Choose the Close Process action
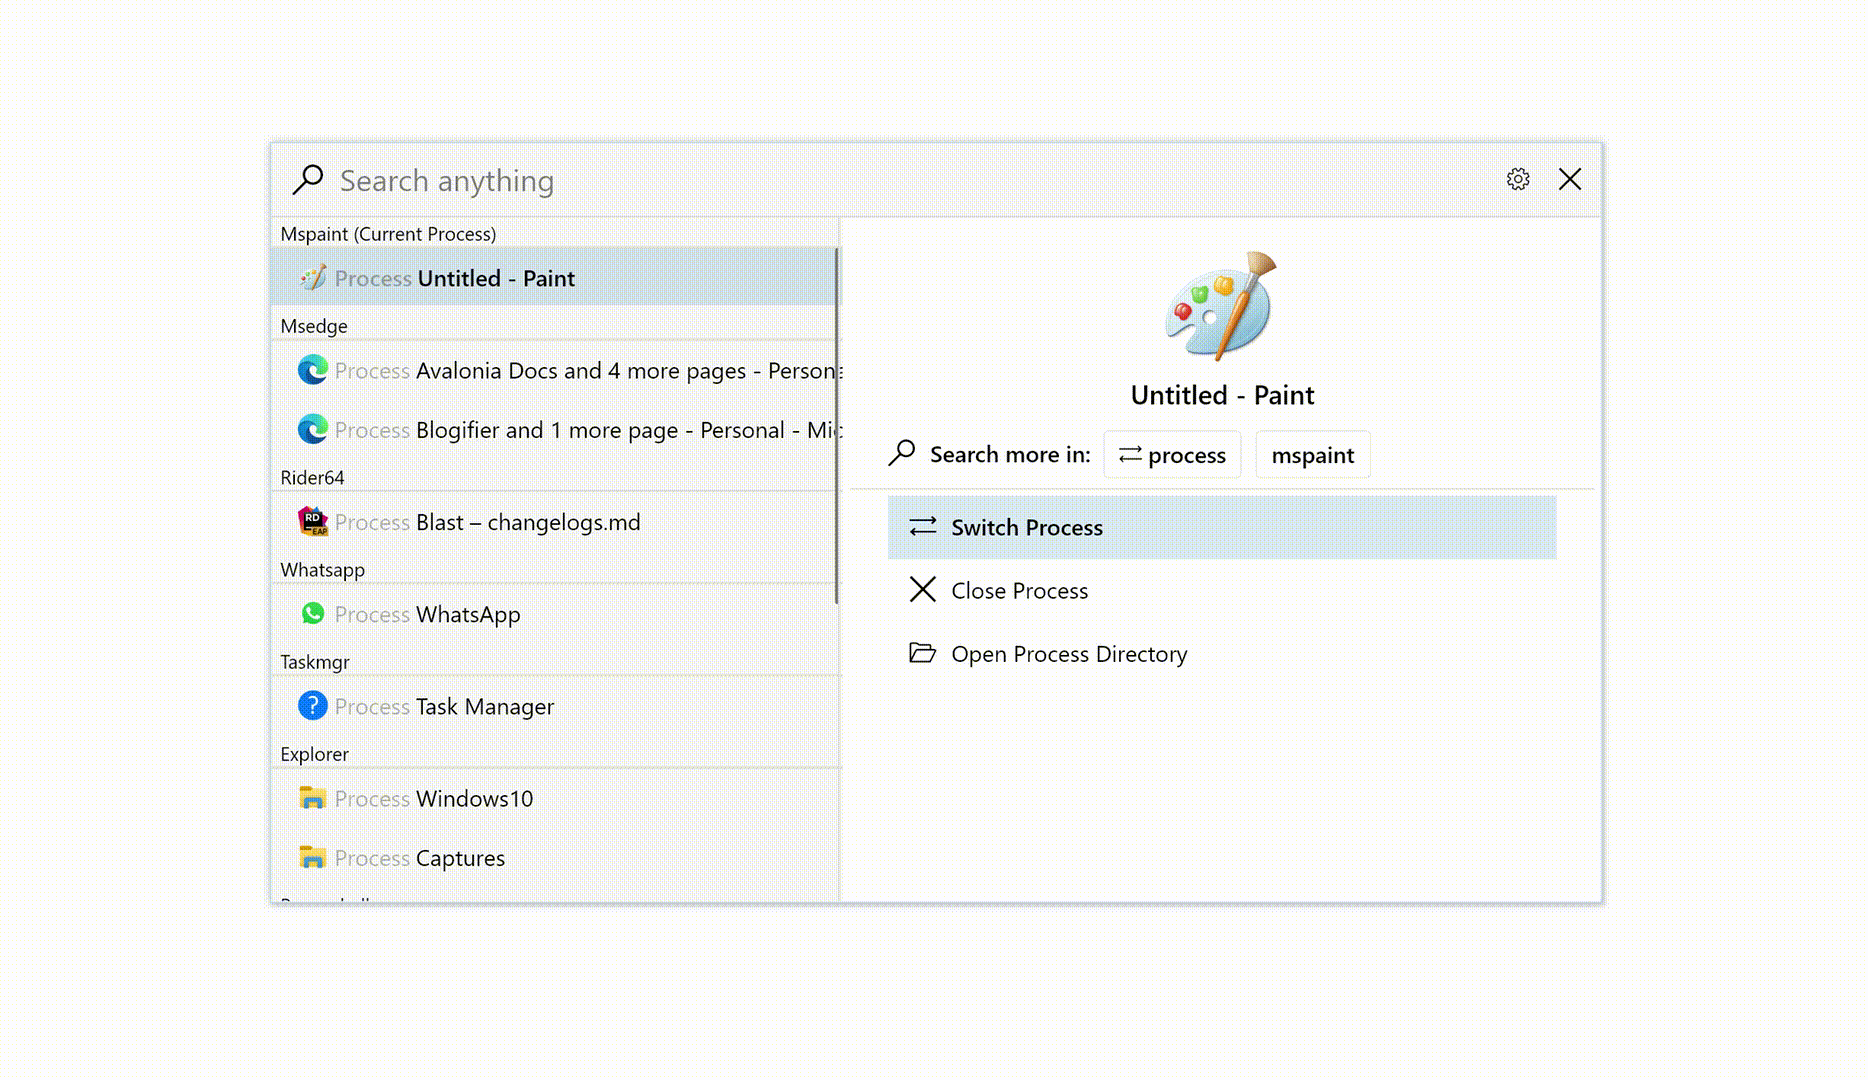The width and height of the screenshot is (1868, 1080). [x=1222, y=590]
